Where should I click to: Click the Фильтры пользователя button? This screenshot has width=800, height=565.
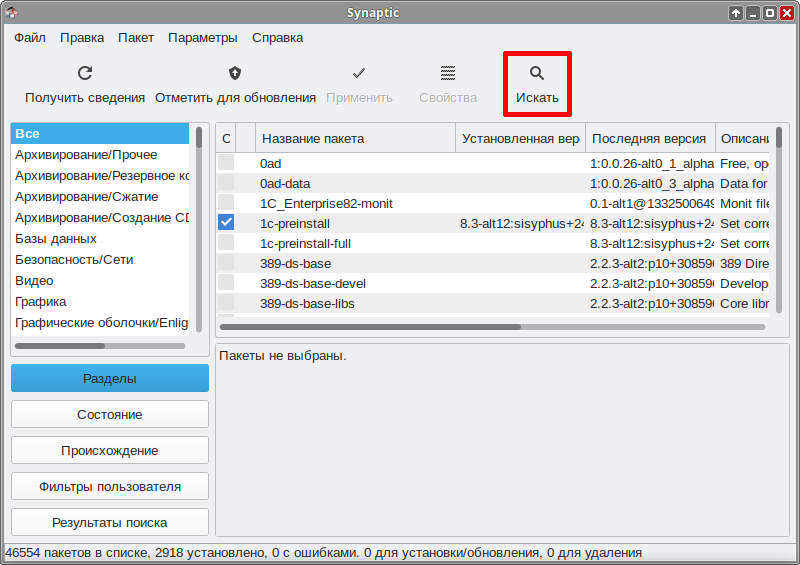pos(110,486)
